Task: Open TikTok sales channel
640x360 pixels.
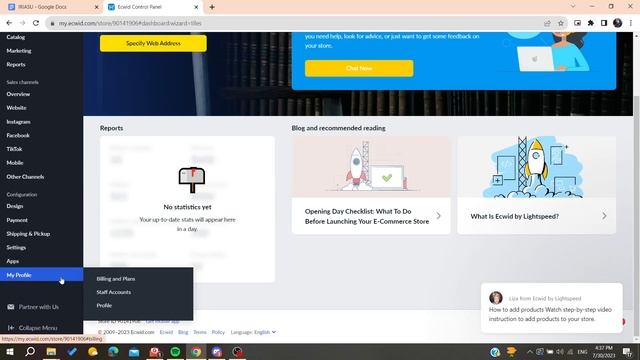Action: coord(14,149)
